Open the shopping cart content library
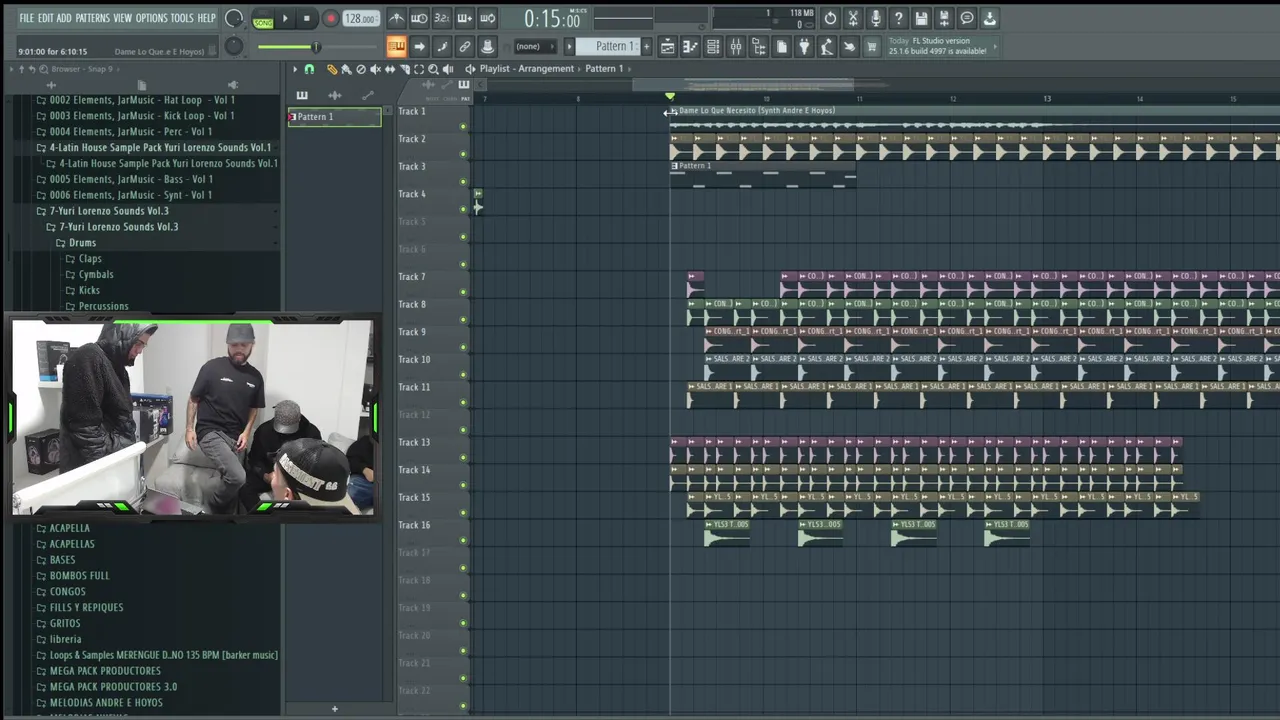Image resolution: width=1280 pixels, height=720 pixels. pyautogui.click(x=871, y=46)
